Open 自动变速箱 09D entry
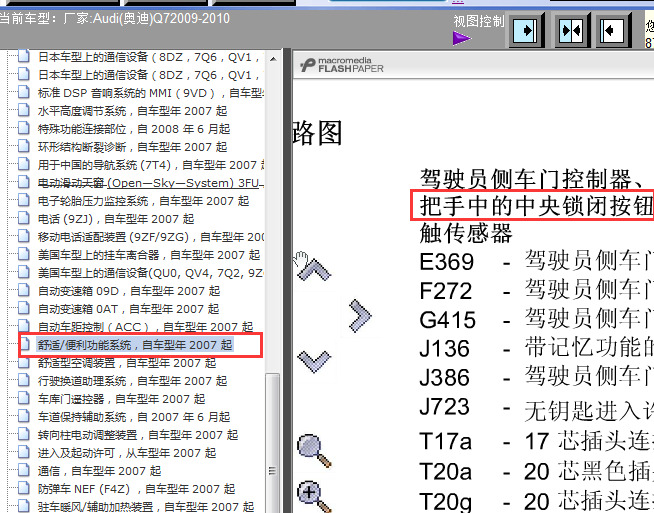 point(129,291)
